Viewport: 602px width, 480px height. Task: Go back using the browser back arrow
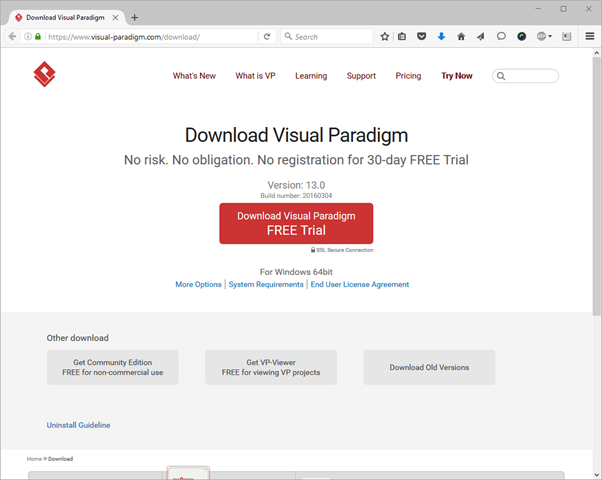(12, 36)
